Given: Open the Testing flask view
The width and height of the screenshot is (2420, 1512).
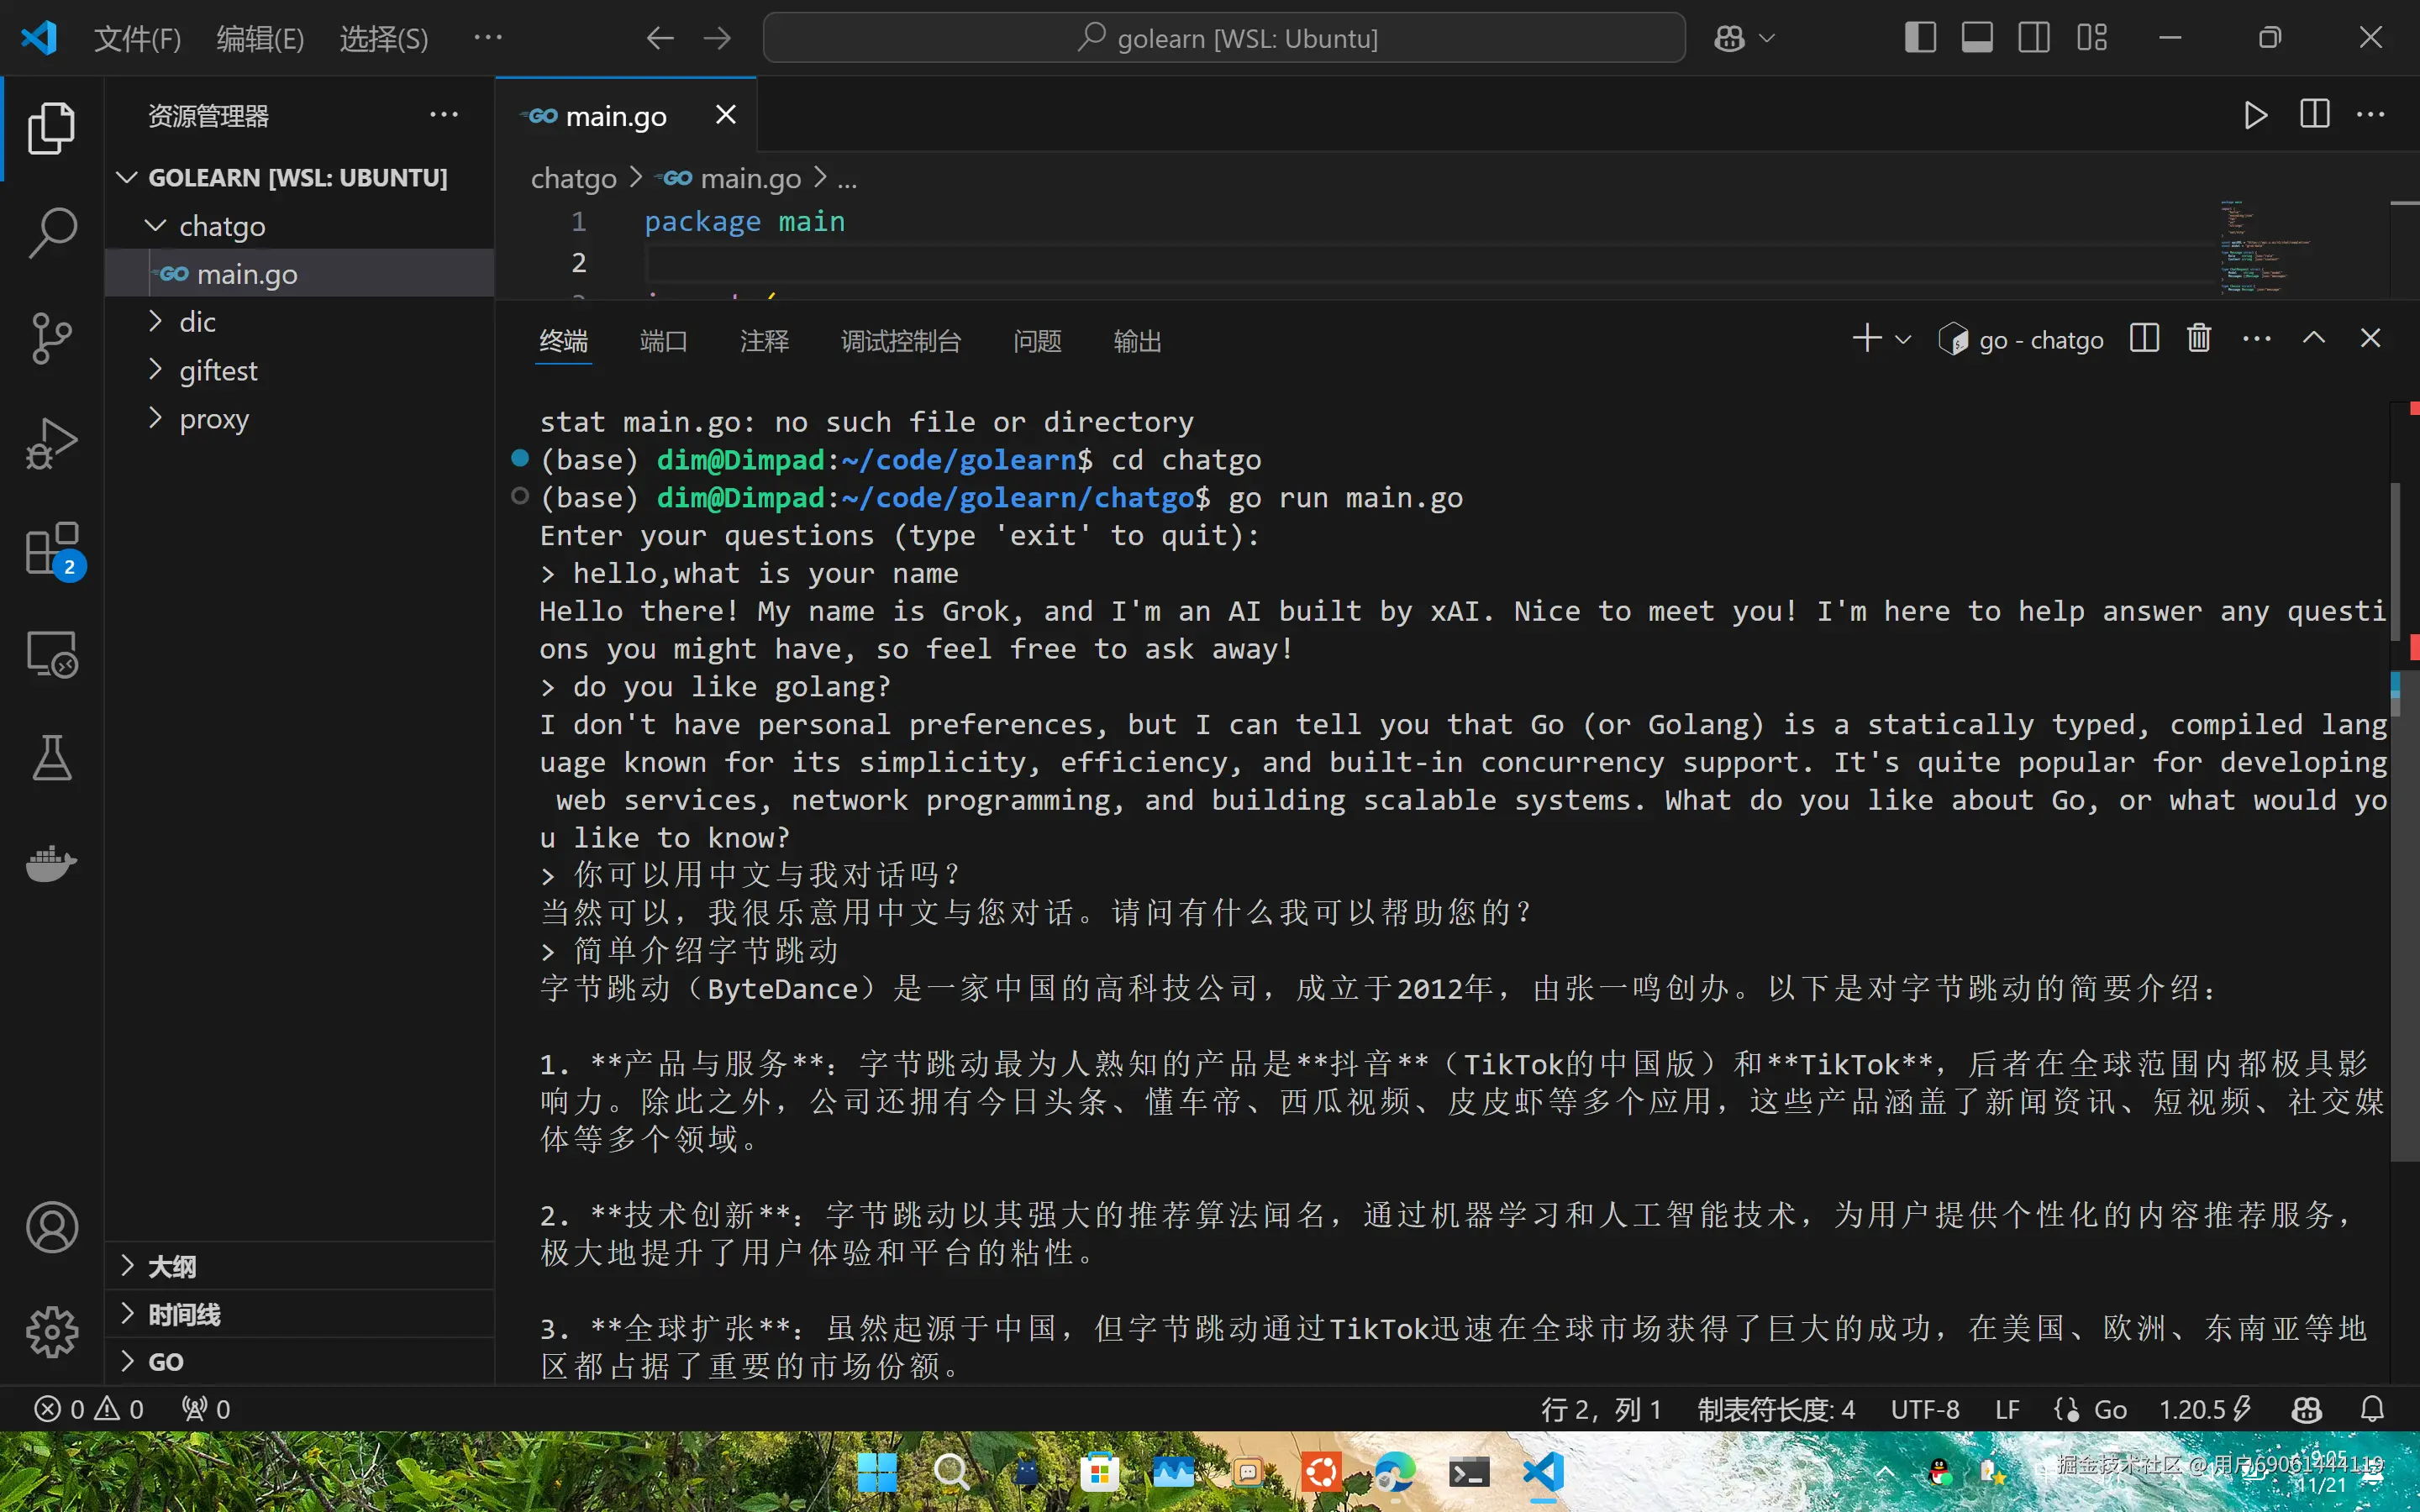Looking at the screenshot, I should pyautogui.click(x=52, y=758).
